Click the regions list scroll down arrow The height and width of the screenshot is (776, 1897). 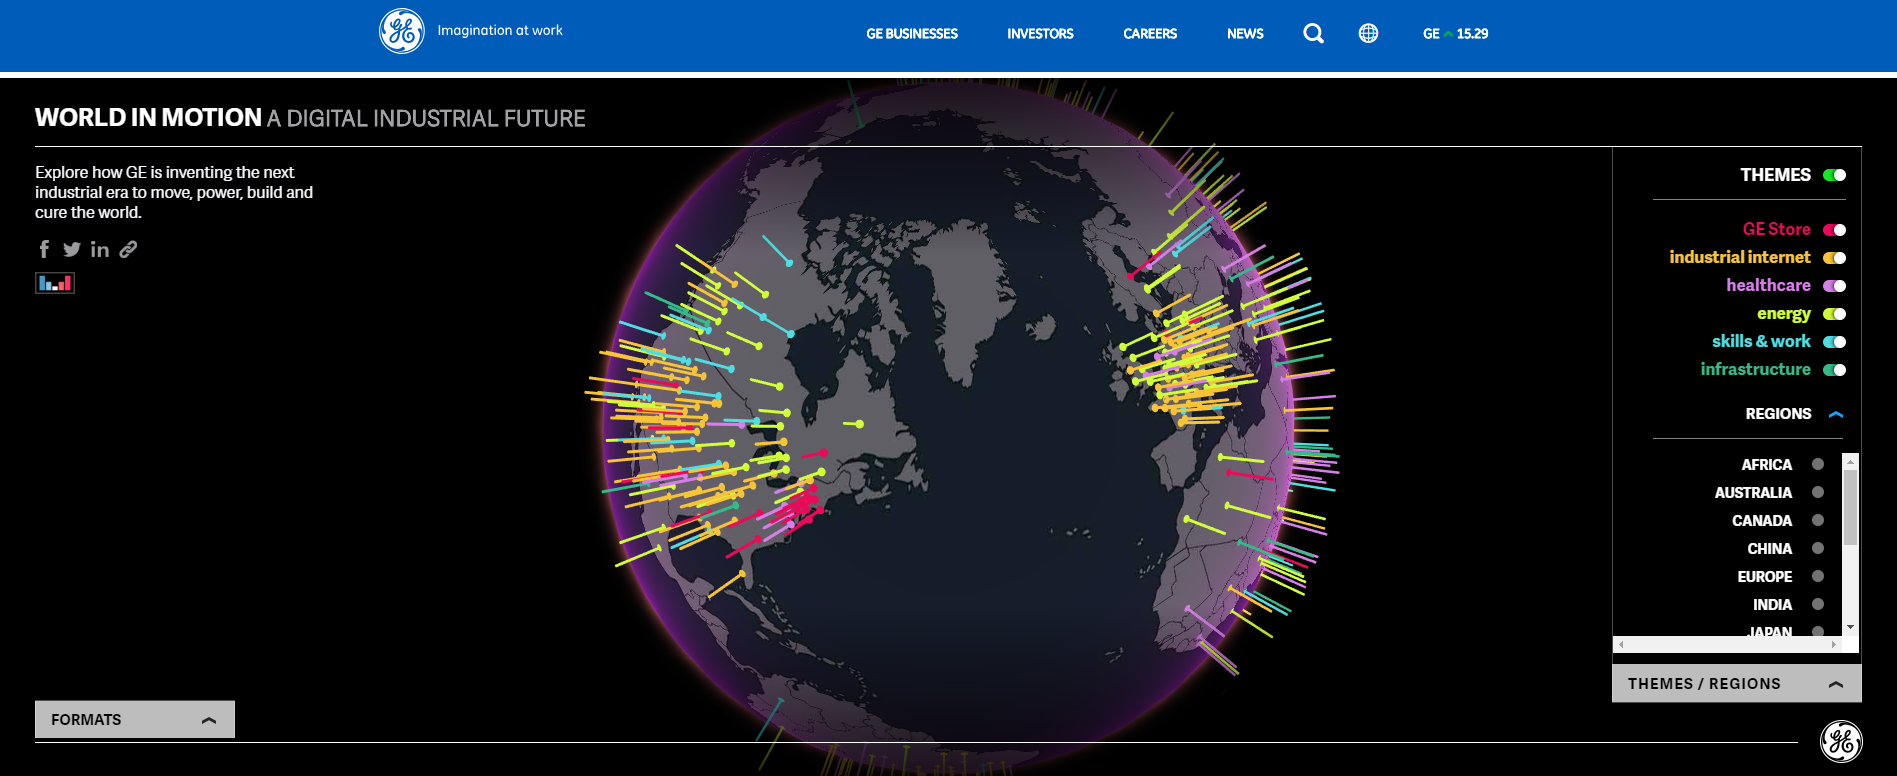1850,627
